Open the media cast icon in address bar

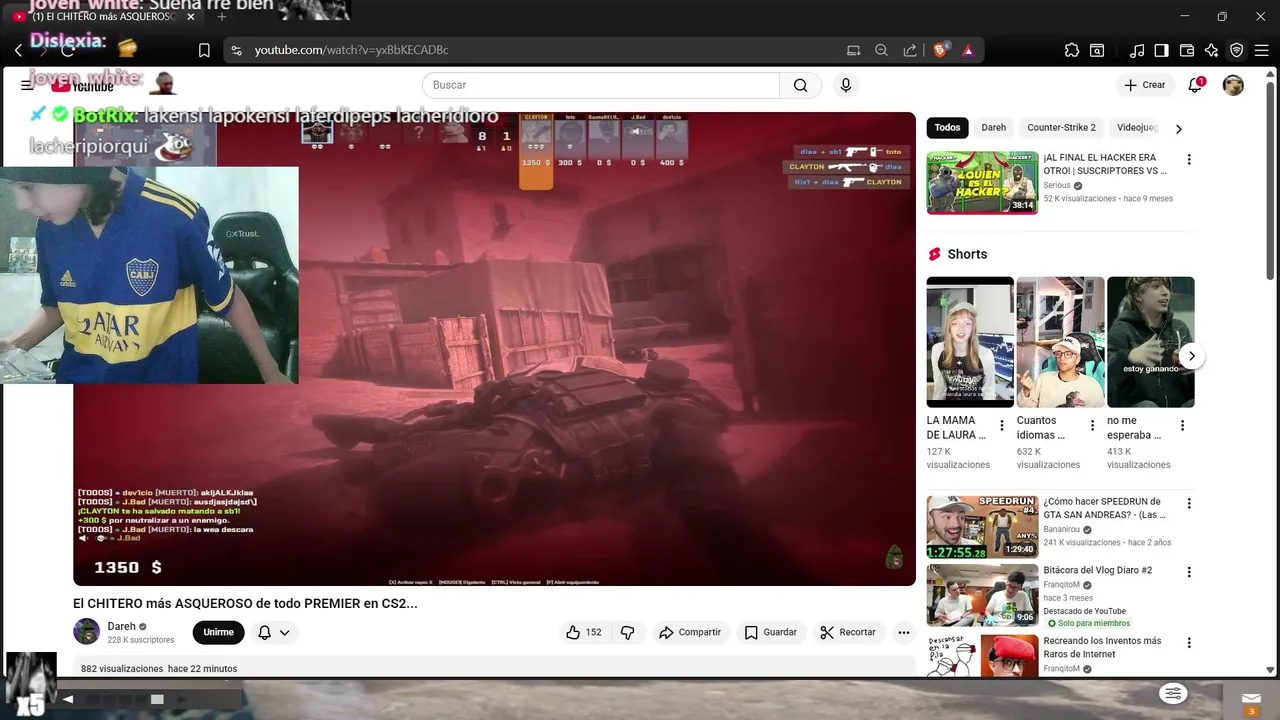853,50
